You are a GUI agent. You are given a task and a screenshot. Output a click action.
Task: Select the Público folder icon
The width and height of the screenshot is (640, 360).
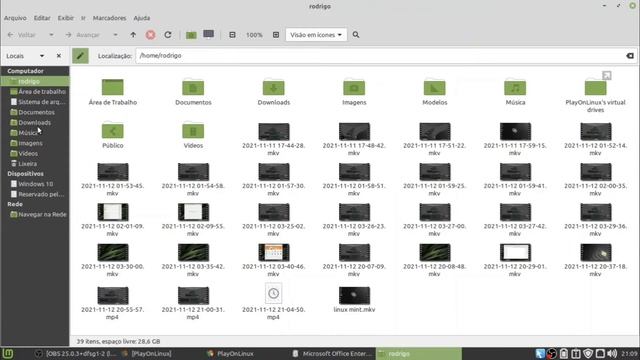click(113, 130)
